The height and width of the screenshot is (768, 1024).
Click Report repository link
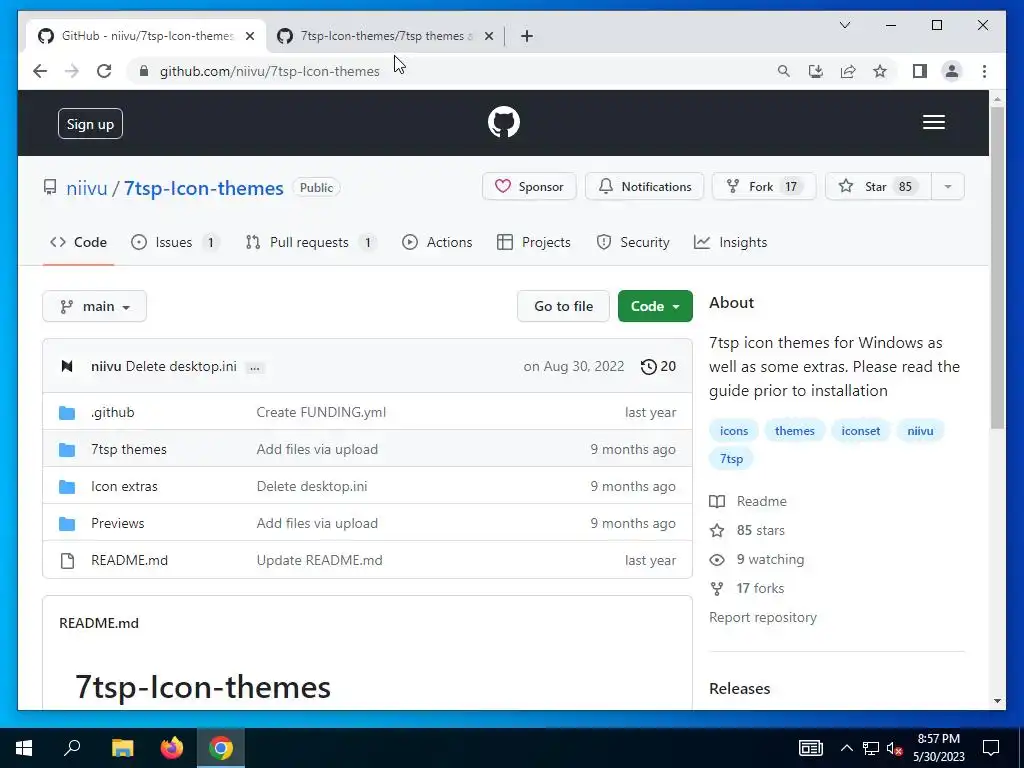(763, 618)
